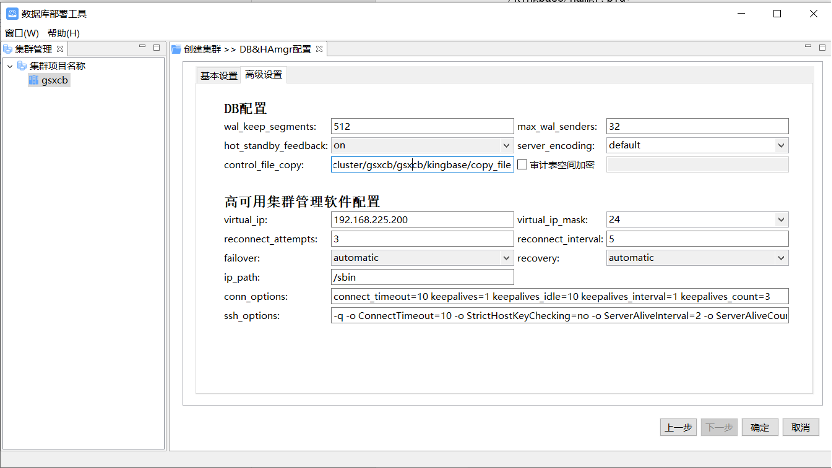Minimize the deployment tool window

pyautogui.click(x=741, y=14)
